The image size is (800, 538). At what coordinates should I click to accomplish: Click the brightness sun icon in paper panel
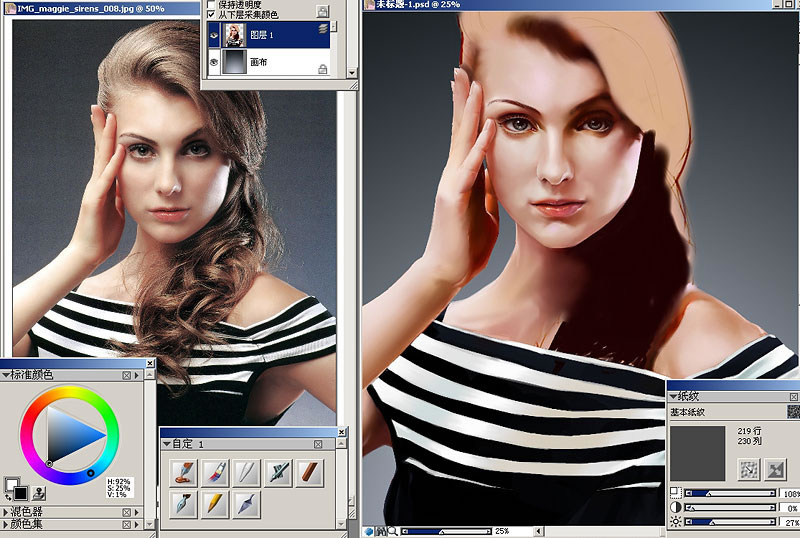676,522
